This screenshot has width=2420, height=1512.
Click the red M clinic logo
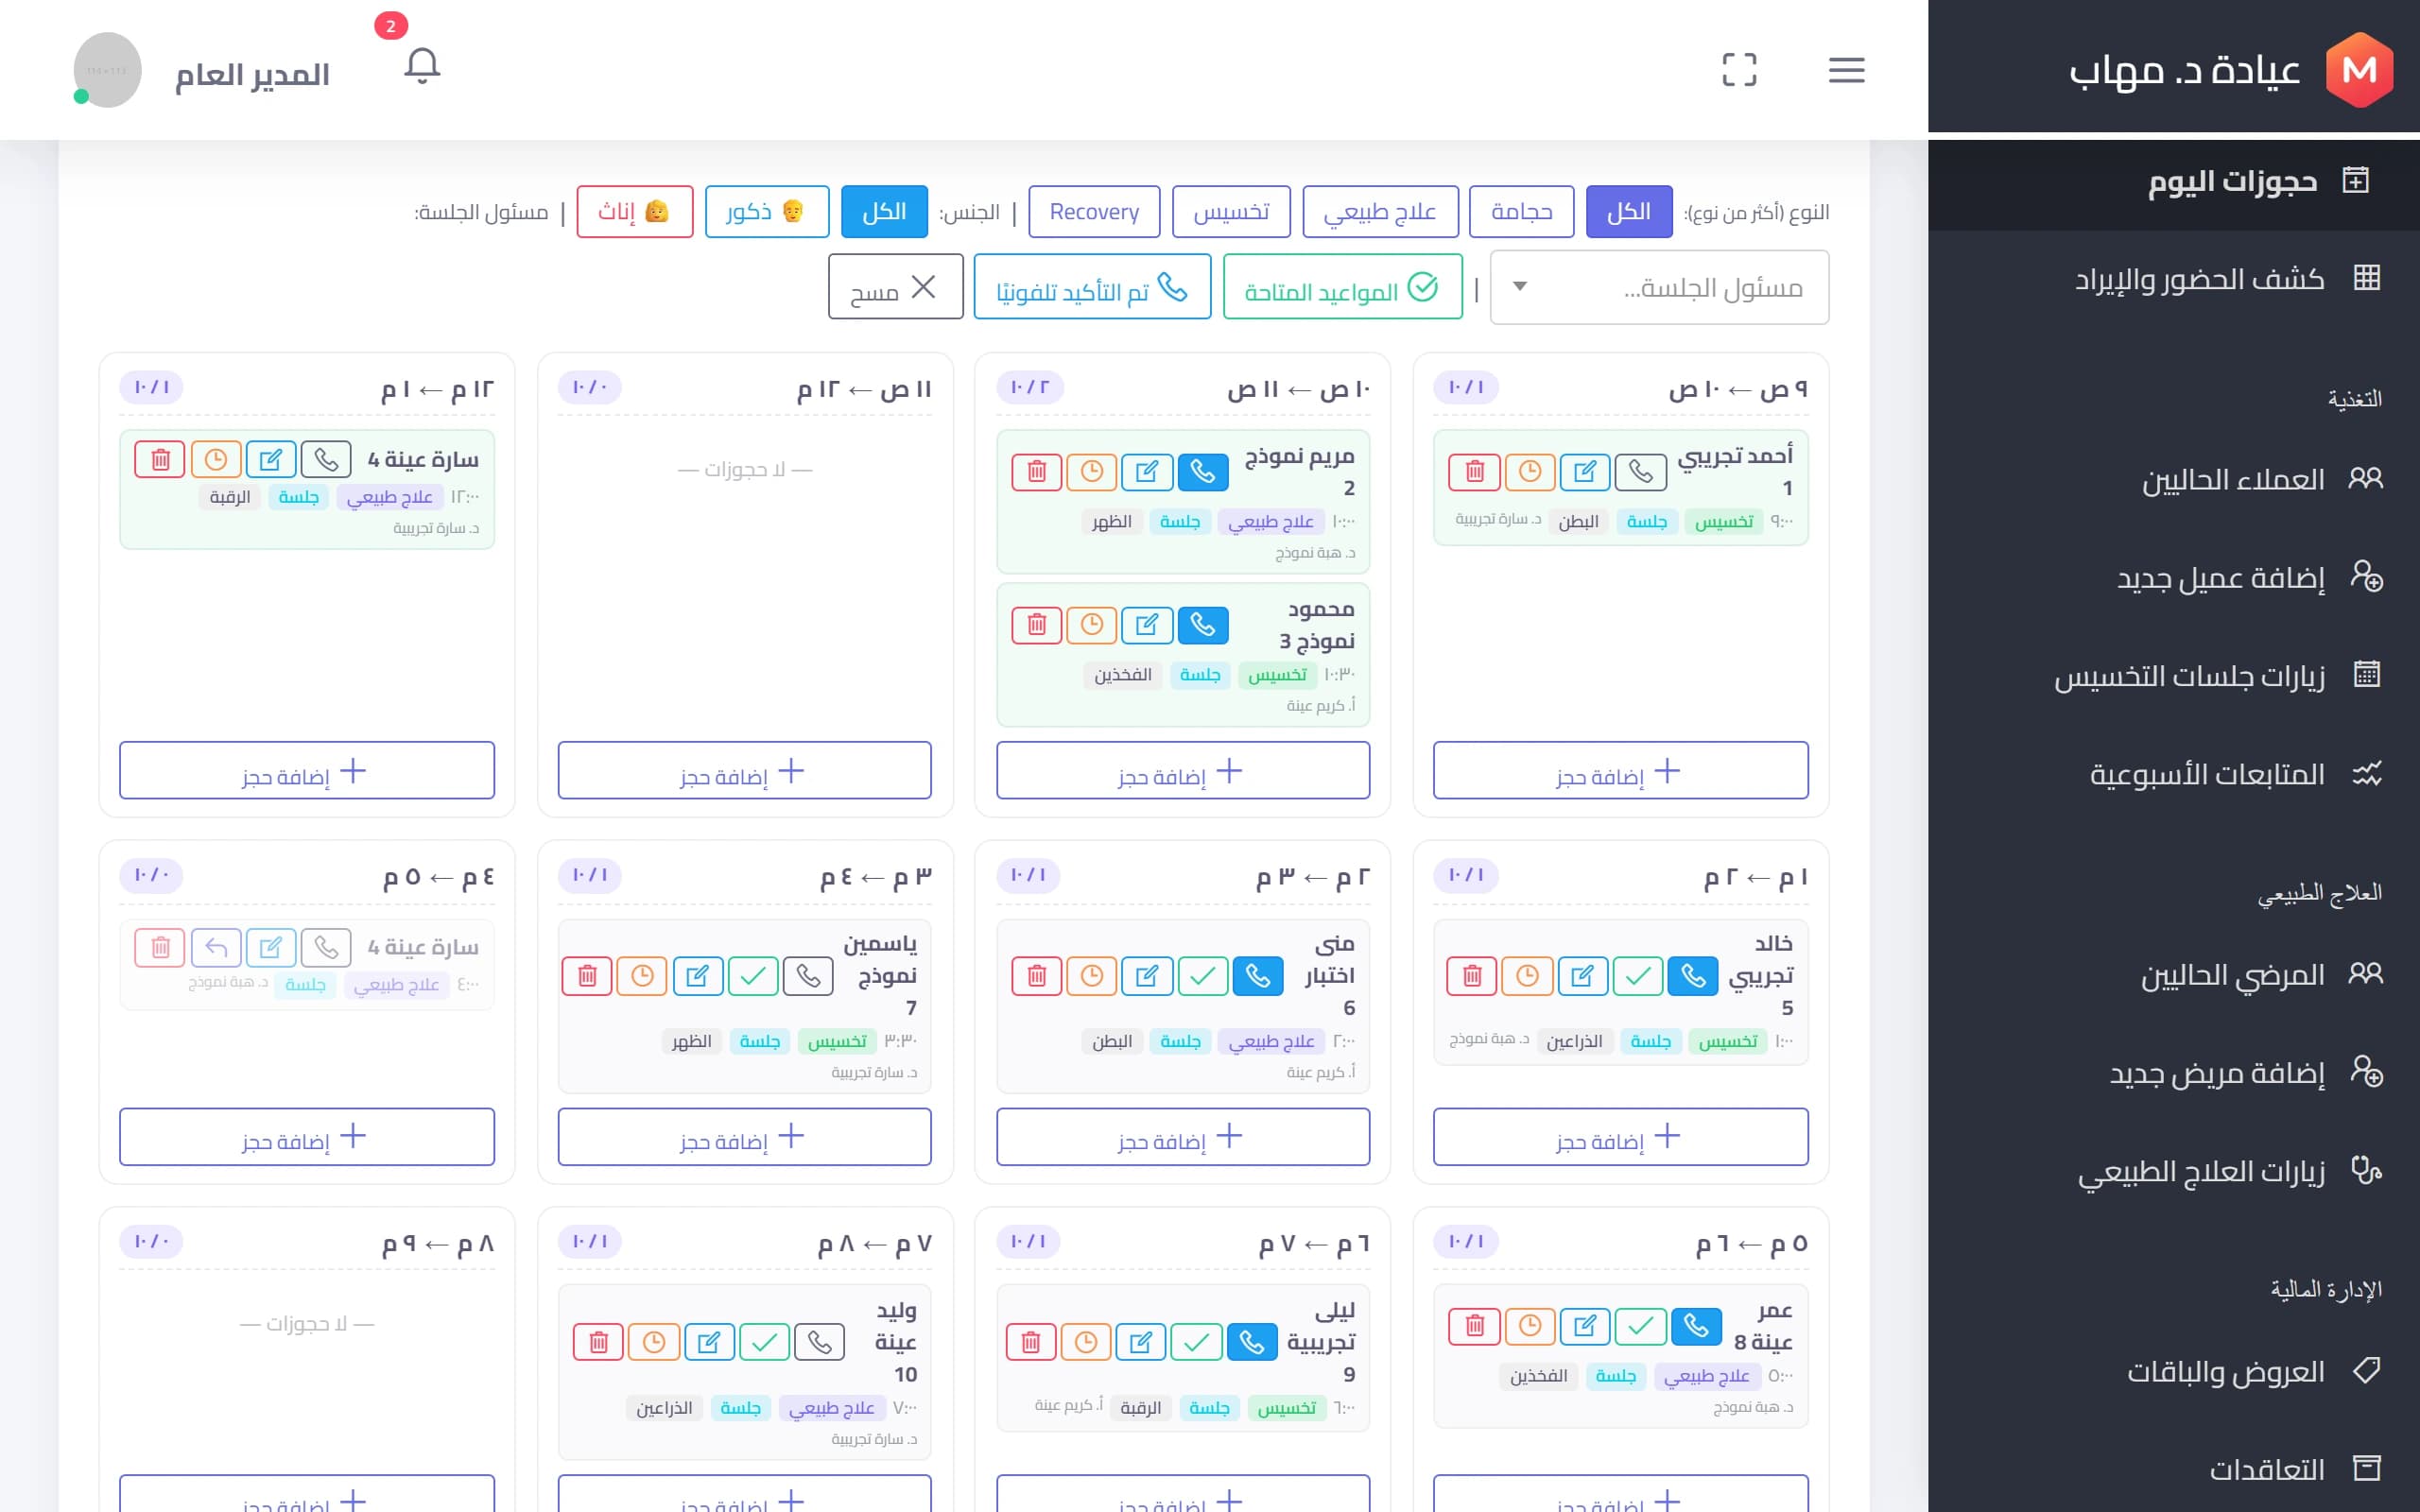pyautogui.click(x=2359, y=70)
